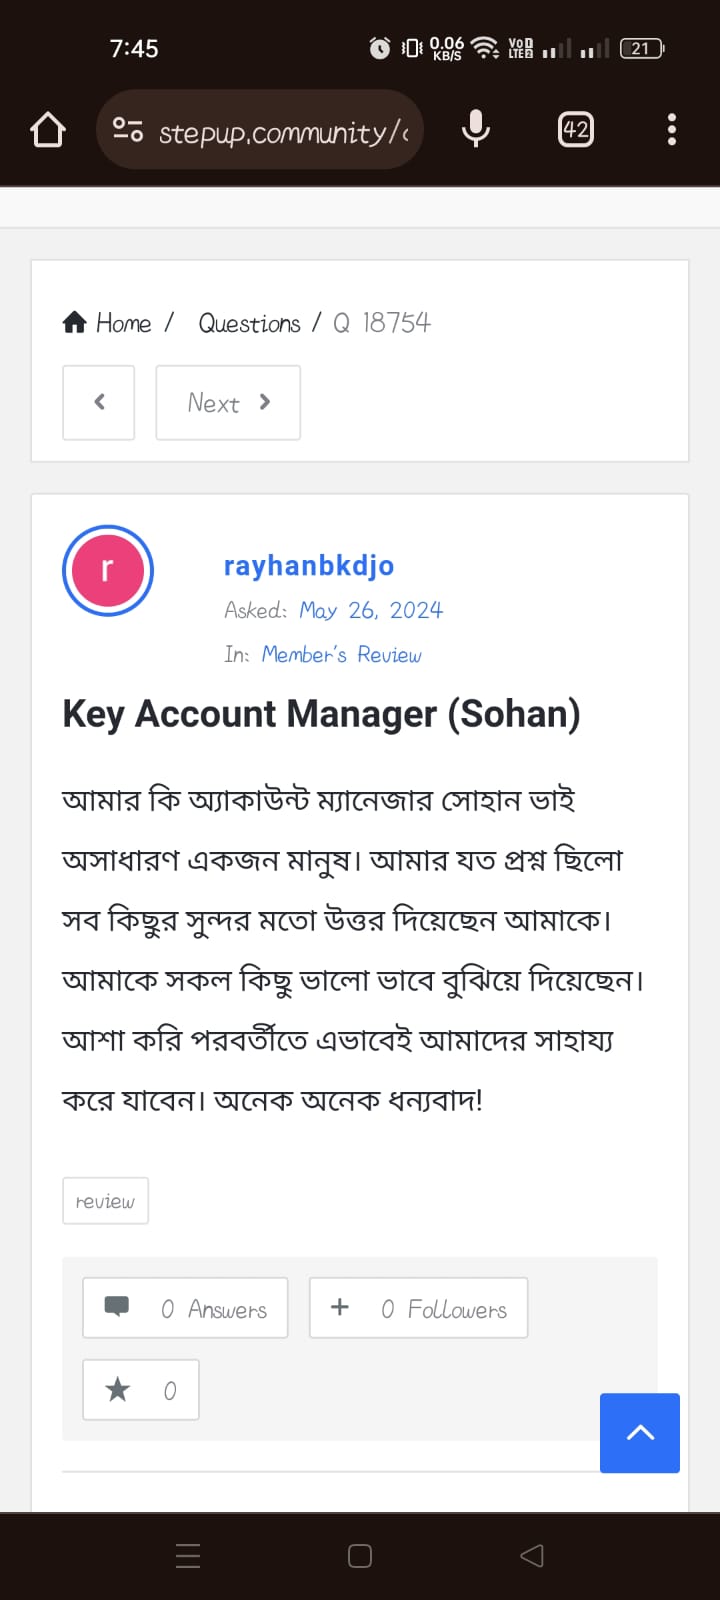Follow the question with 0 Followers button
The height and width of the screenshot is (1600, 720).
pyautogui.click(x=418, y=1308)
